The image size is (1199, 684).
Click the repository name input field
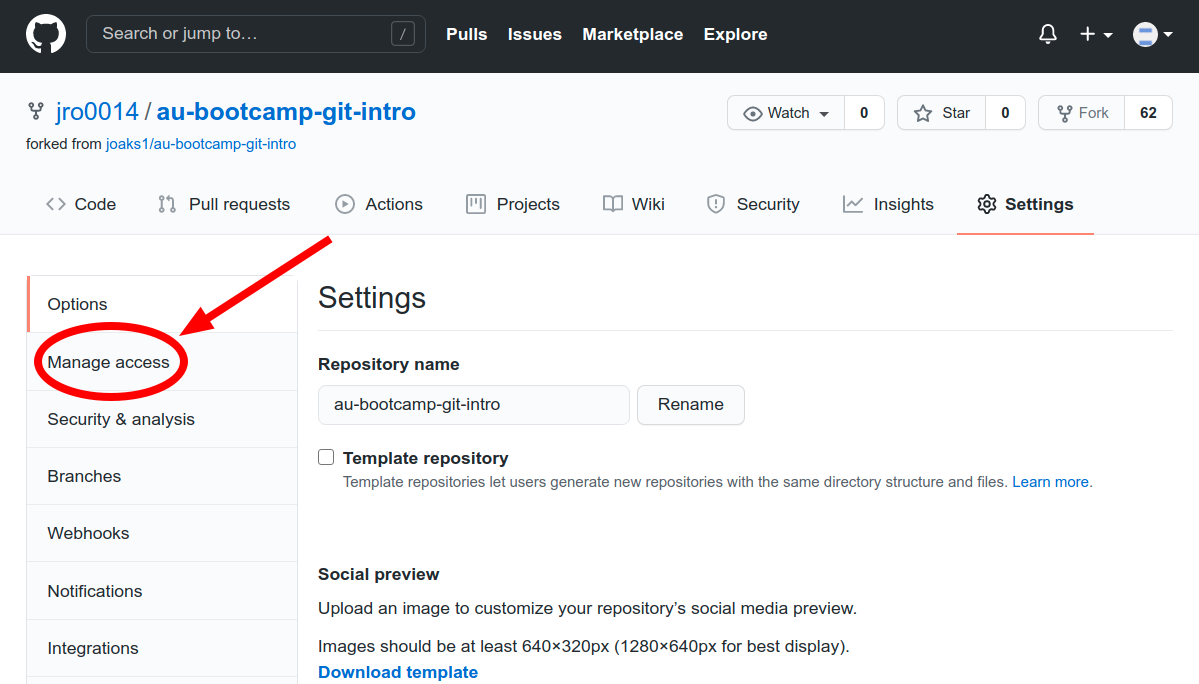[x=473, y=404]
